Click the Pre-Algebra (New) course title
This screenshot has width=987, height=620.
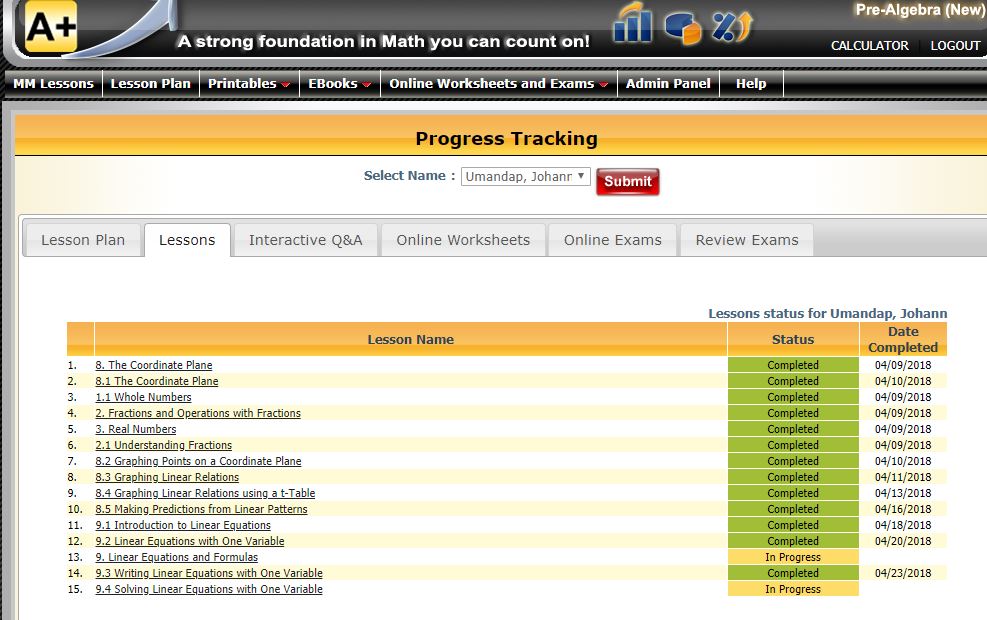tap(920, 10)
